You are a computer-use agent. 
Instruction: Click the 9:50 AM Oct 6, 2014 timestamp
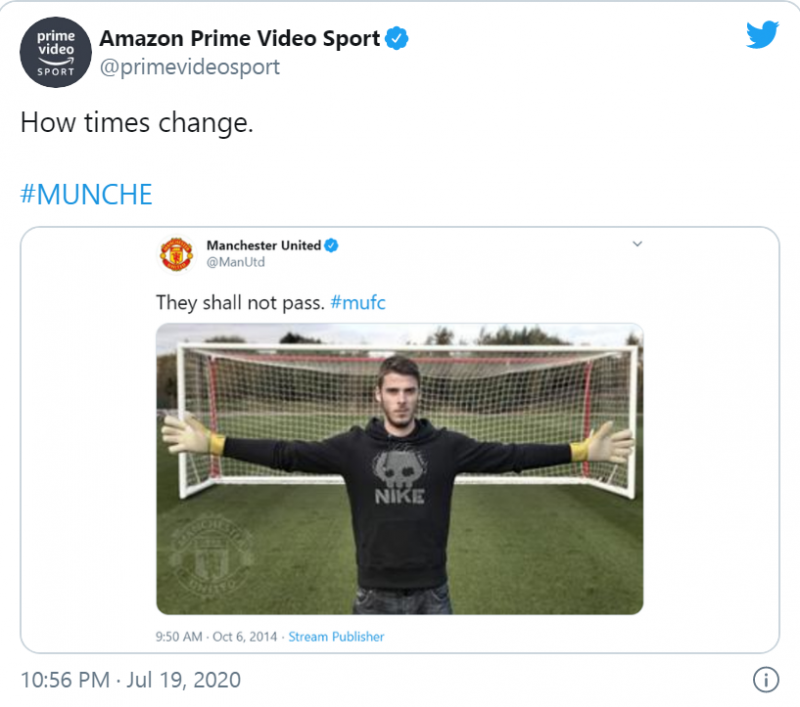coord(217,636)
